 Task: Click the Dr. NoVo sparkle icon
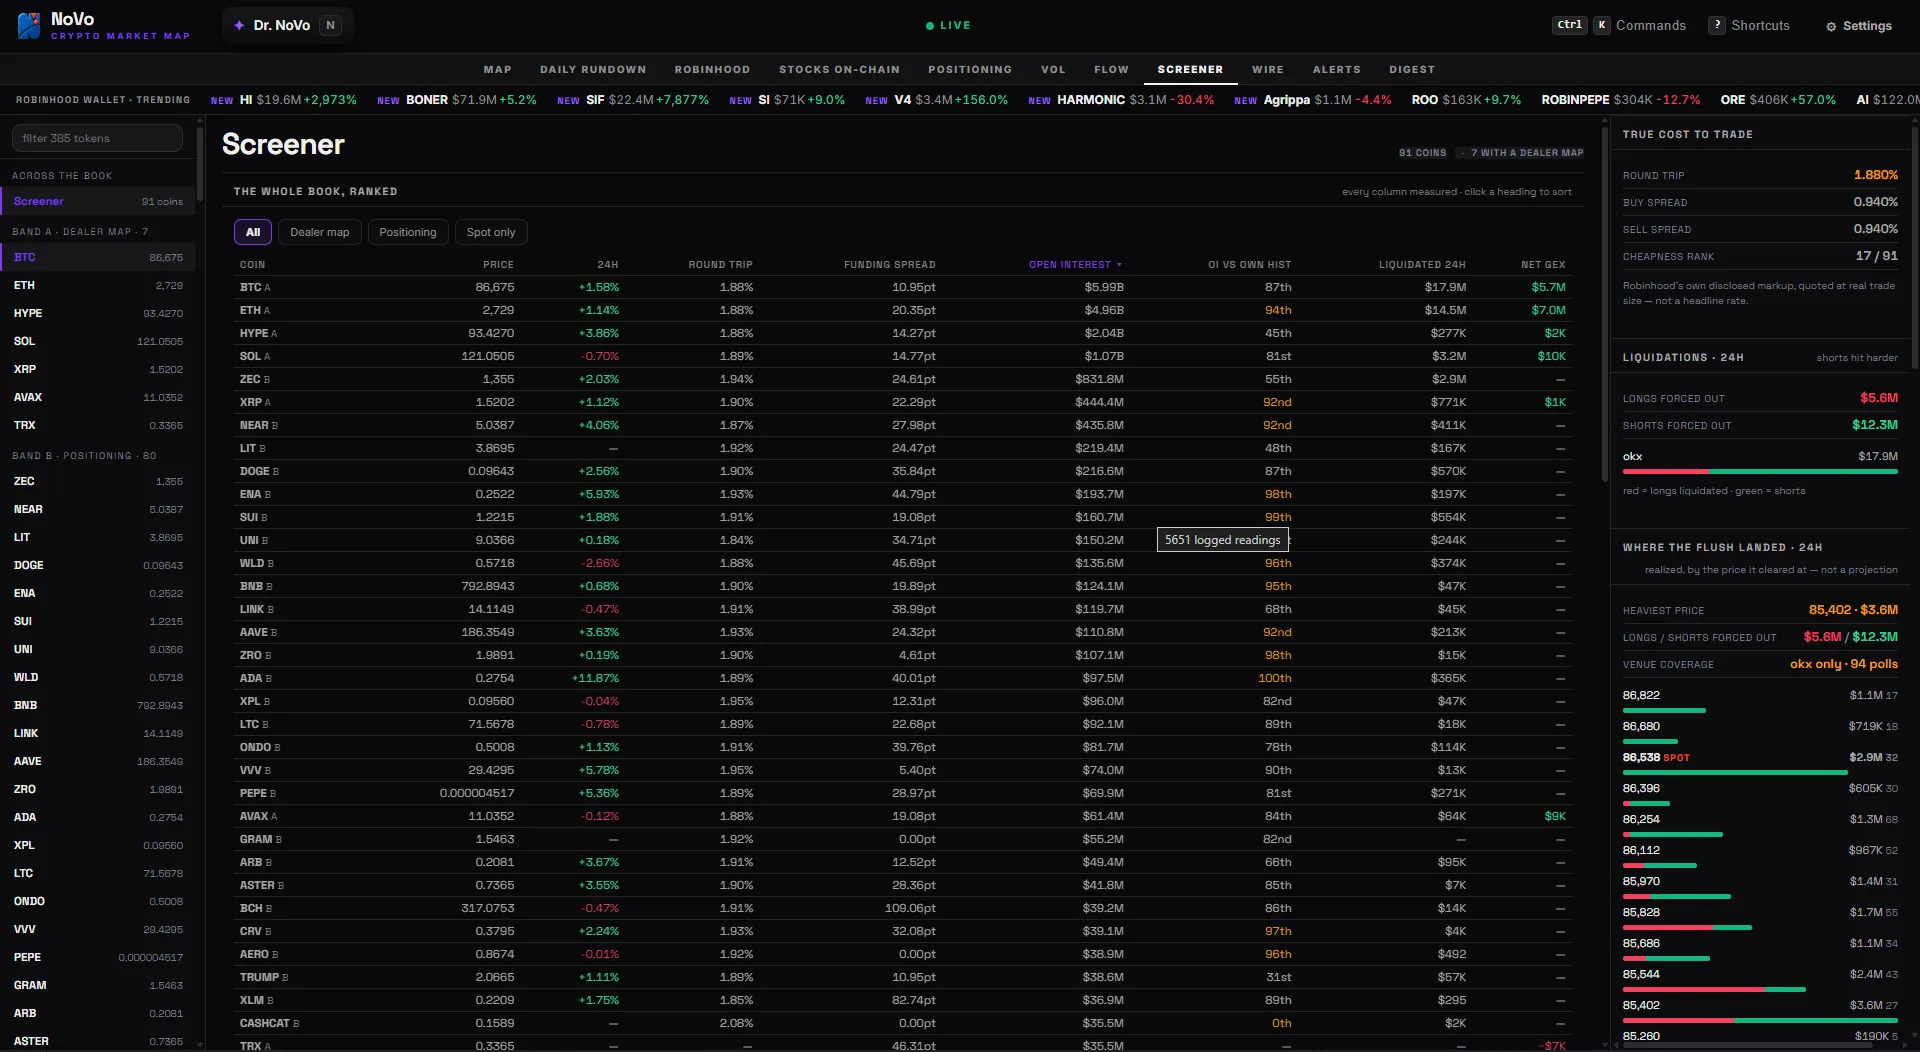click(239, 25)
